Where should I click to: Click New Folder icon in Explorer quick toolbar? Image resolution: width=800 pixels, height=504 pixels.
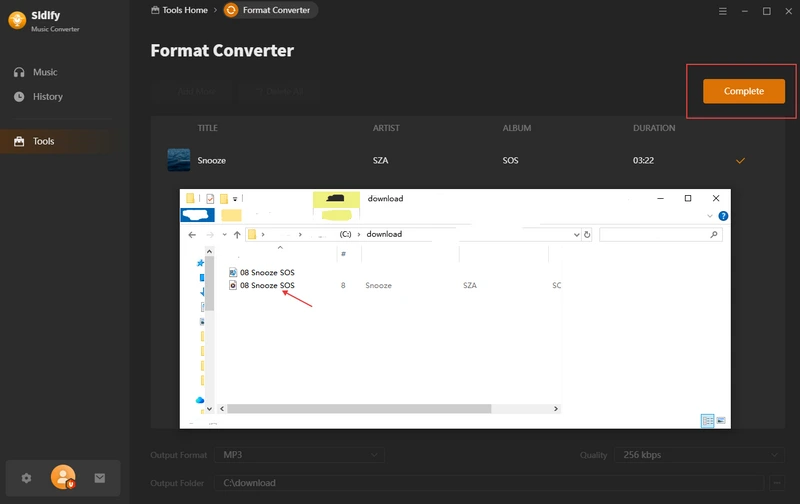[x=223, y=198]
